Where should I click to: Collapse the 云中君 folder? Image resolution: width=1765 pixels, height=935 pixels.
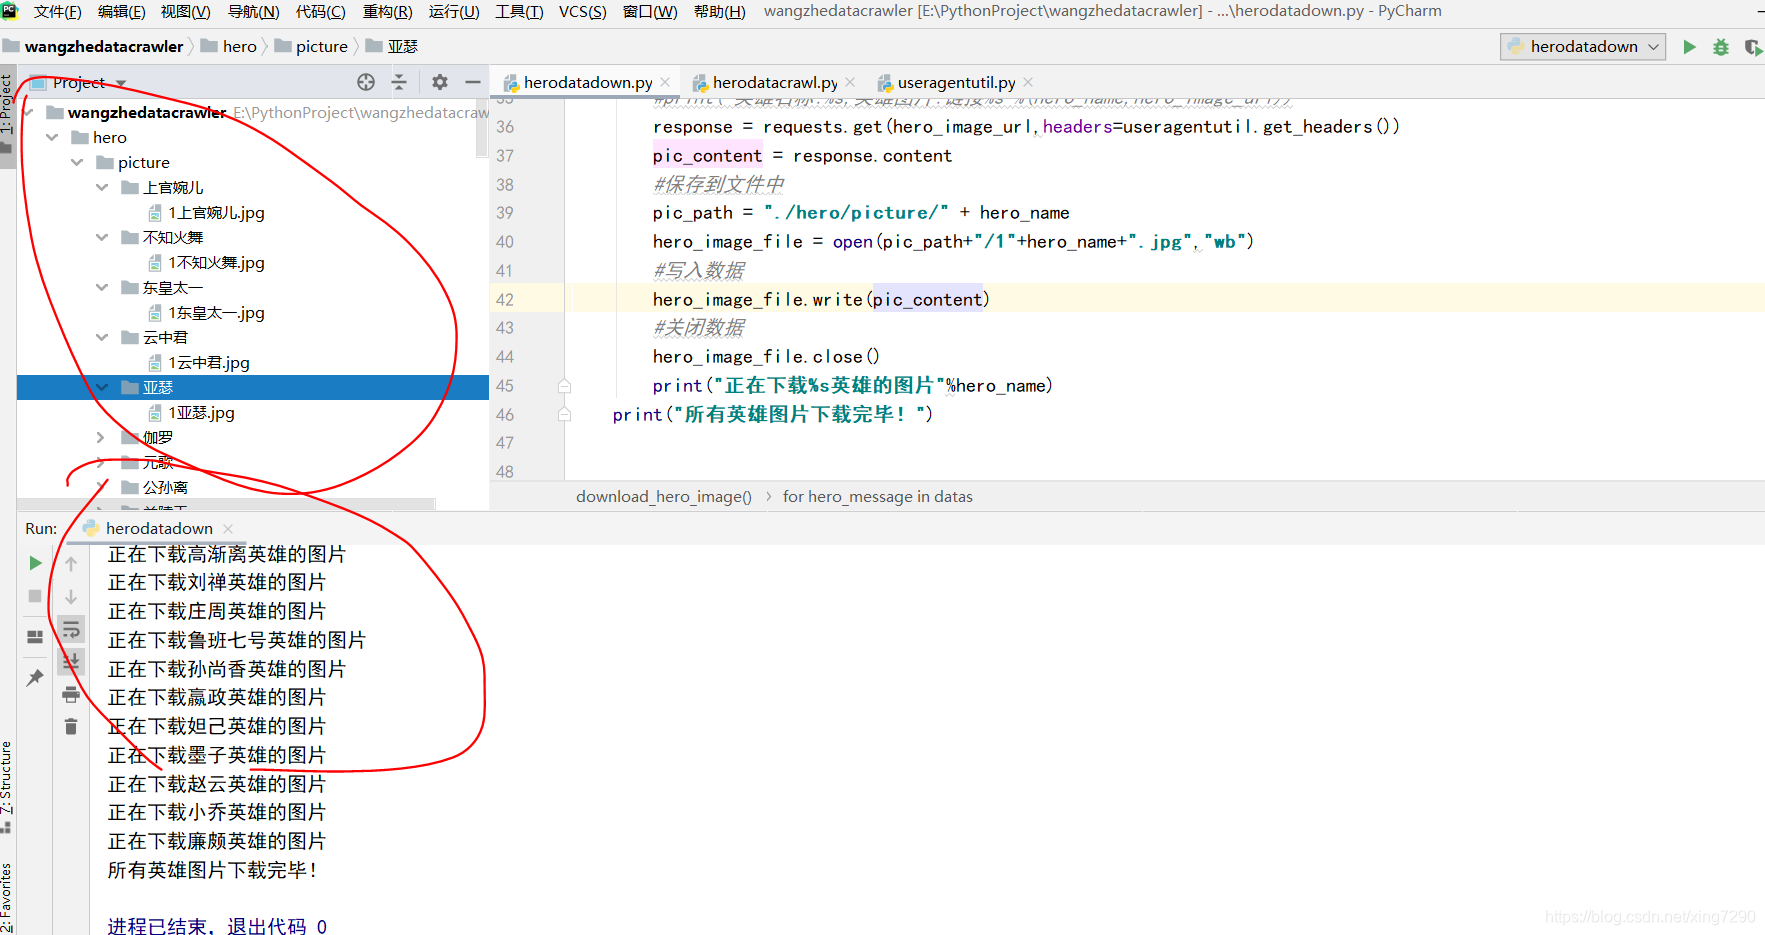tap(102, 337)
